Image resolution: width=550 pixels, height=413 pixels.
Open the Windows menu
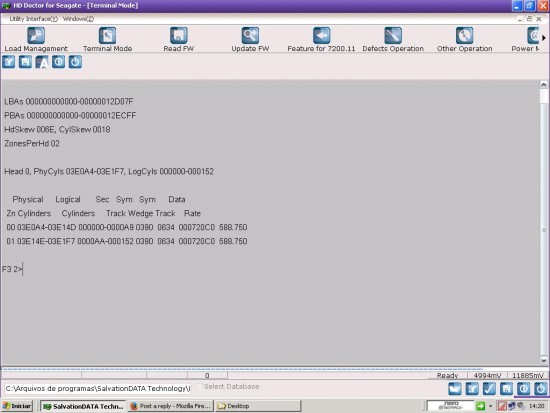78,19
